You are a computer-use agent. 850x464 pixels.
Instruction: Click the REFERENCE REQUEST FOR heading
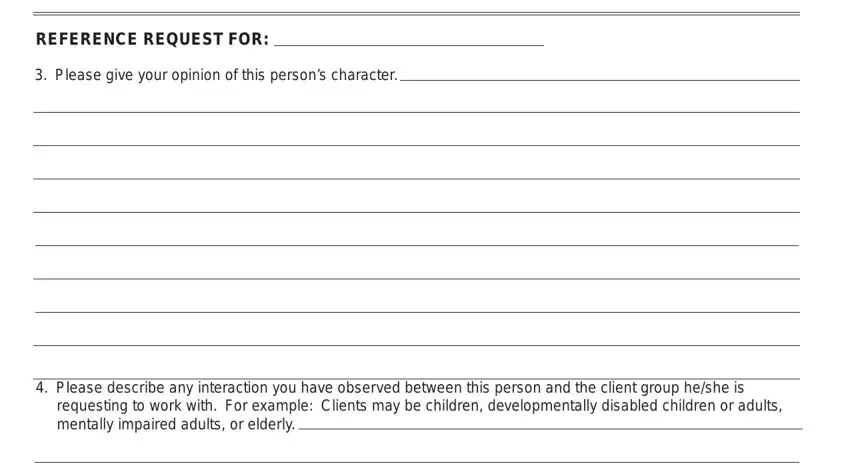click(152, 39)
